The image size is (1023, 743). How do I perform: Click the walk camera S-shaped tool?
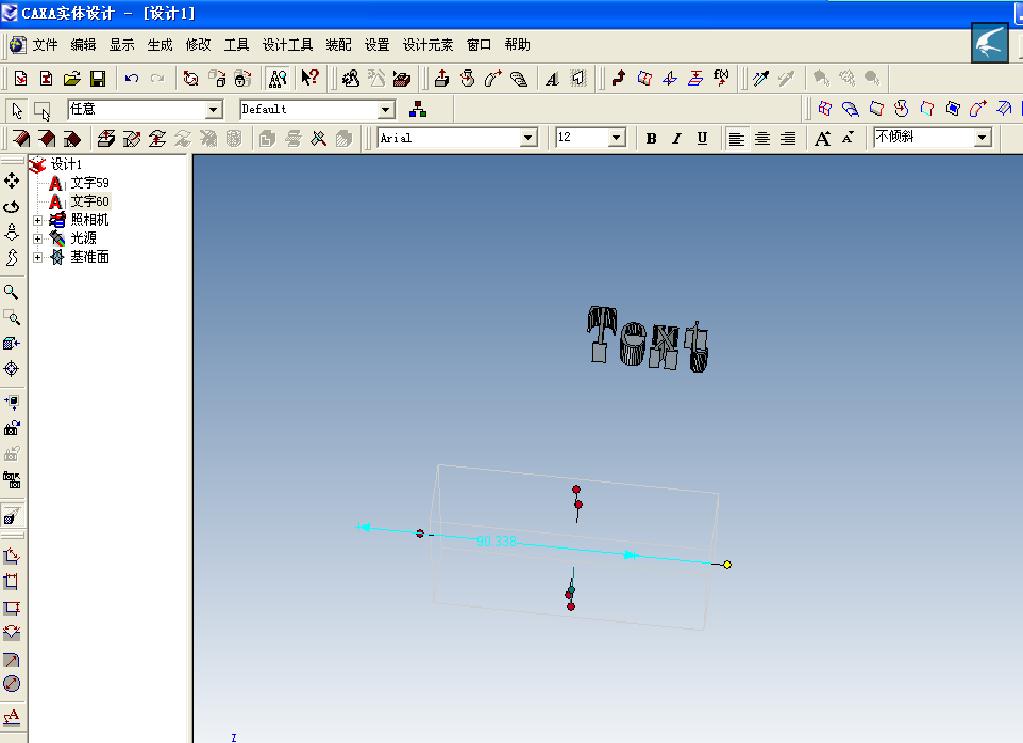click(x=12, y=258)
